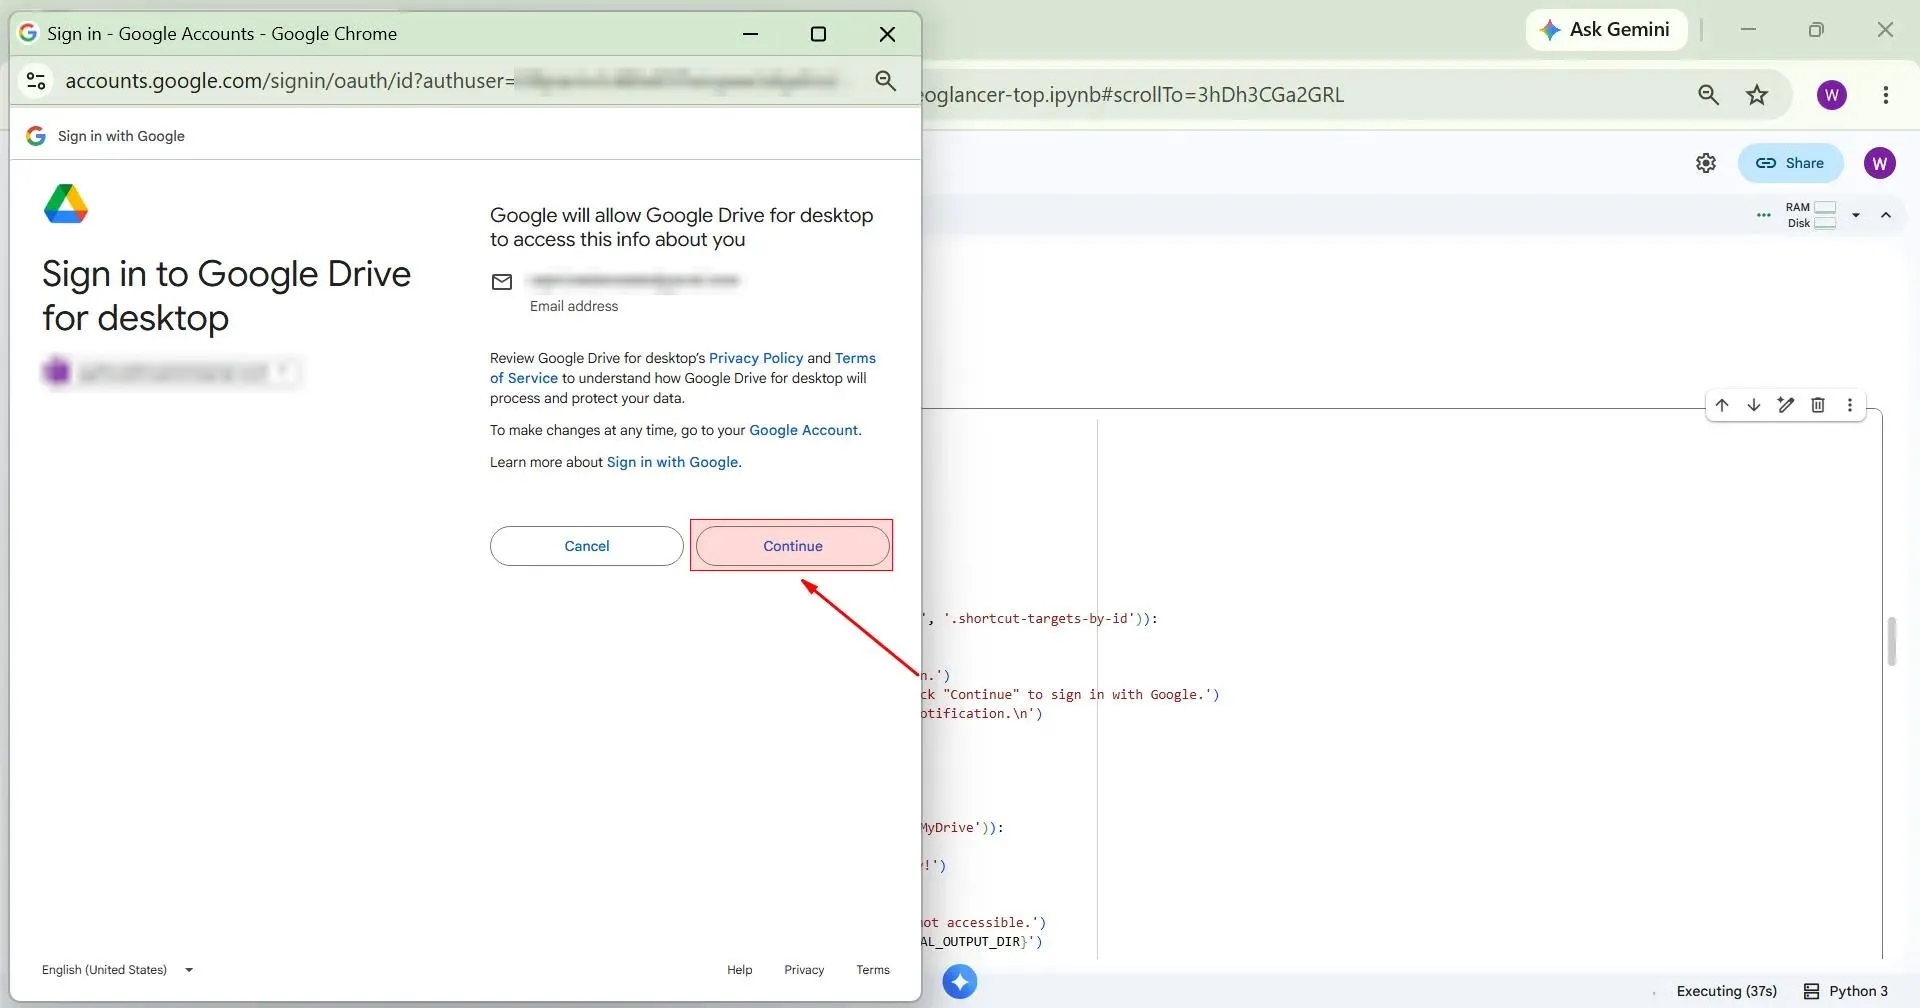Open the cell's more options menu
The height and width of the screenshot is (1008, 1920).
pyautogui.click(x=1850, y=405)
